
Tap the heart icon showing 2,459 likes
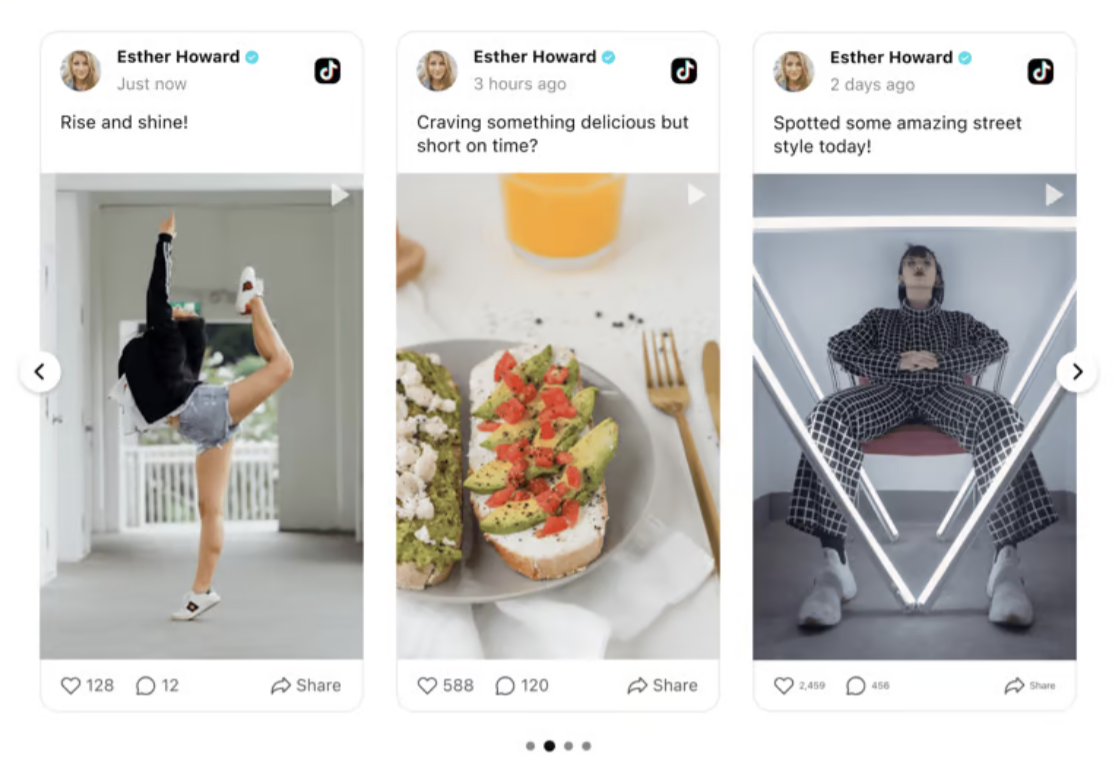784,685
